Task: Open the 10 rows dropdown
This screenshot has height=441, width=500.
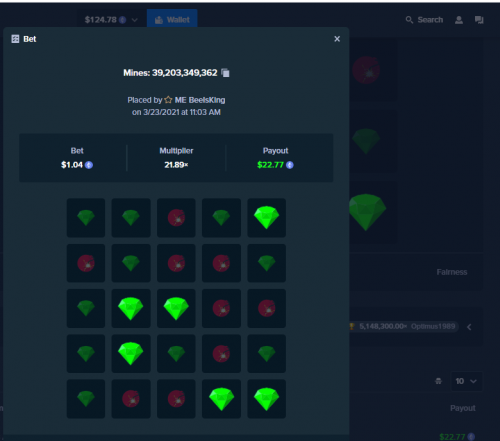Action: tap(466, 381)
